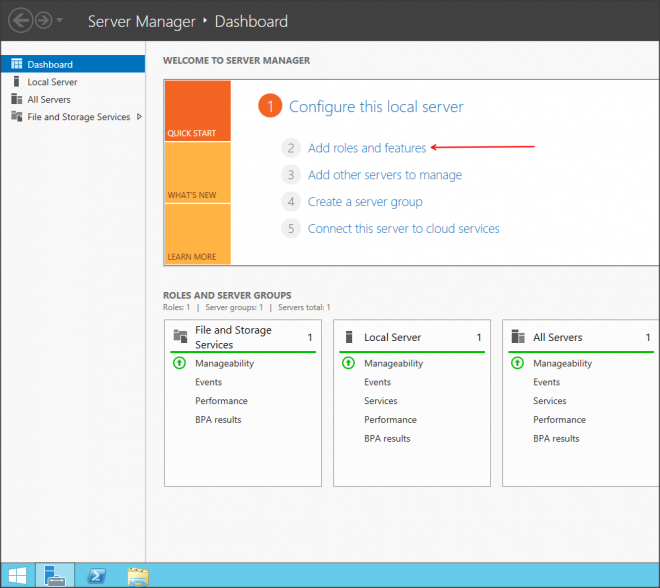Click Create a server group link
660x588 pixels.
click(365, 201)
